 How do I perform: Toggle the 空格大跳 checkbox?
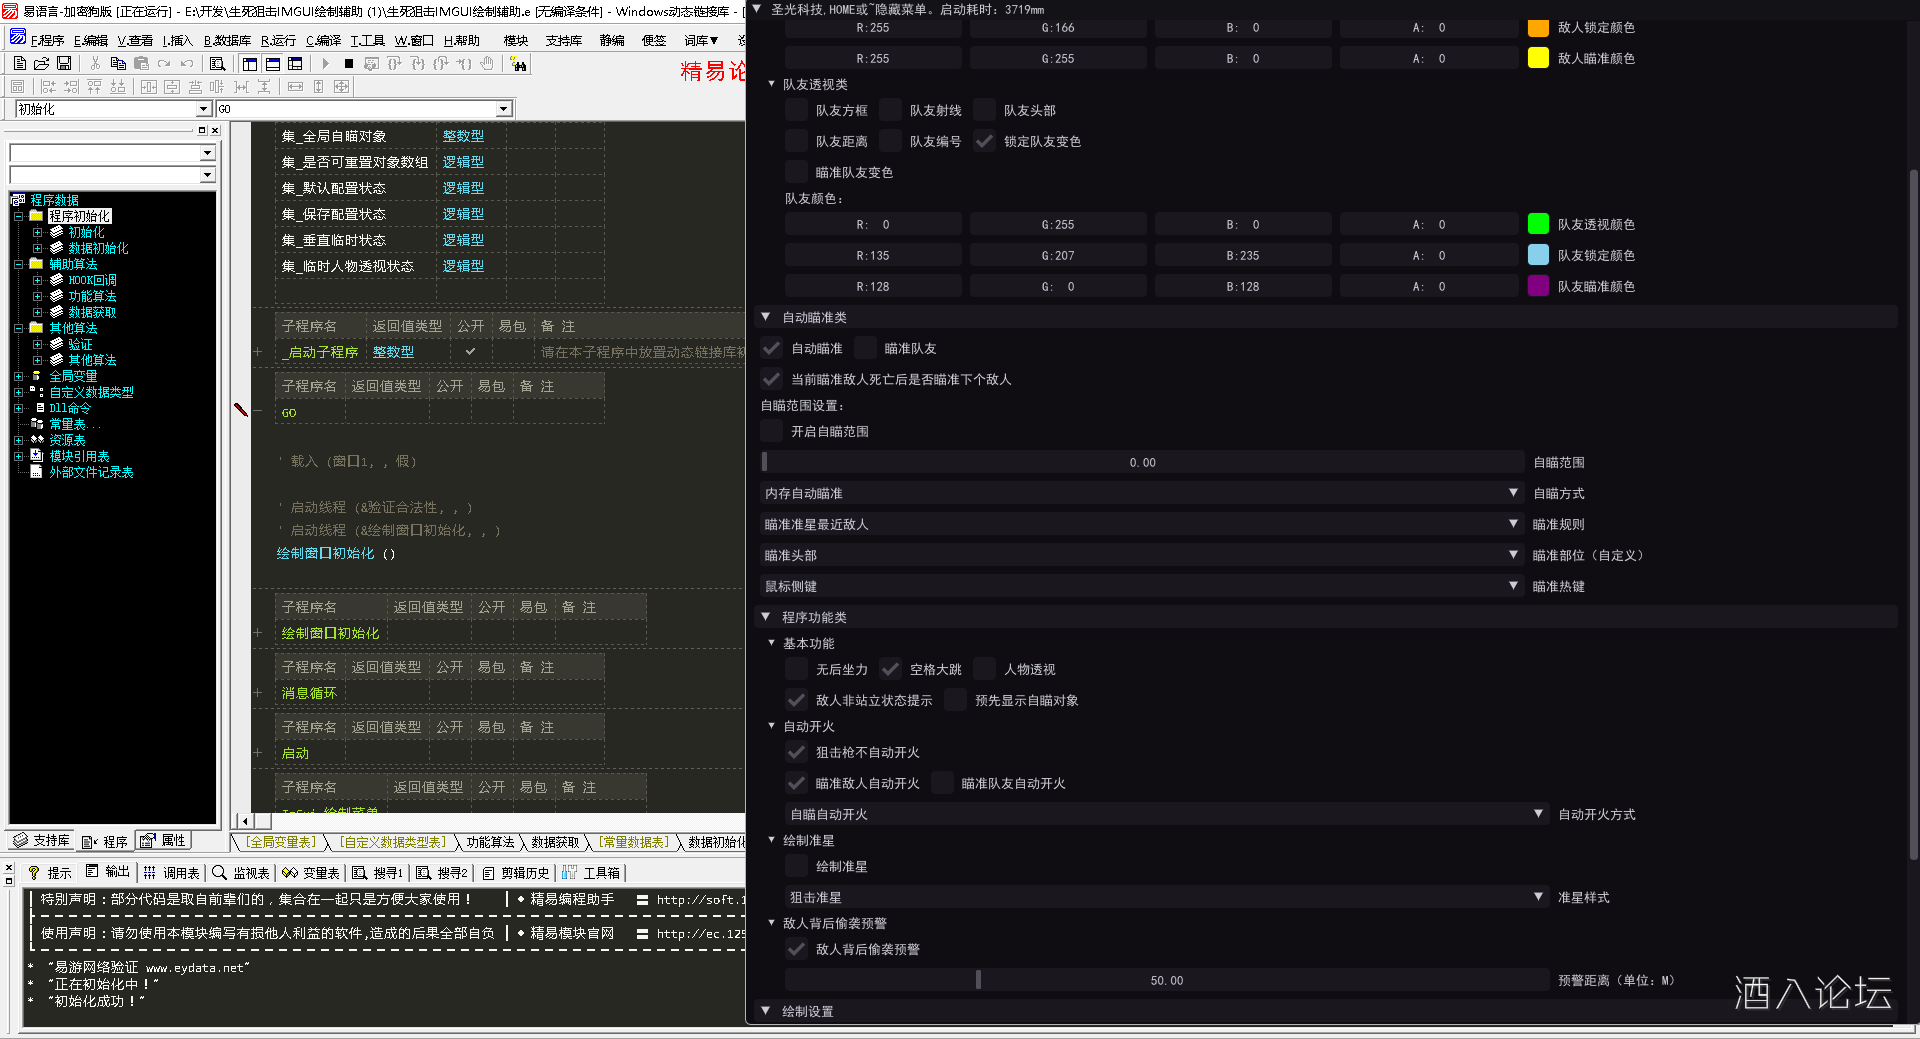[890, 669]
